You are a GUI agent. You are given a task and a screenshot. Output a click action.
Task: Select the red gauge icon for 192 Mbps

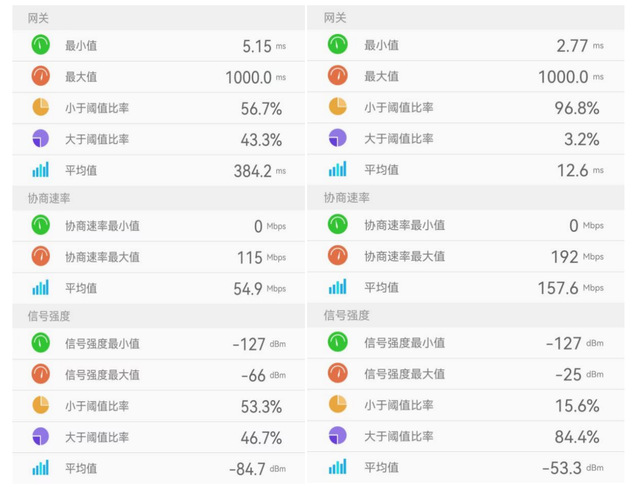coord(338,256)
